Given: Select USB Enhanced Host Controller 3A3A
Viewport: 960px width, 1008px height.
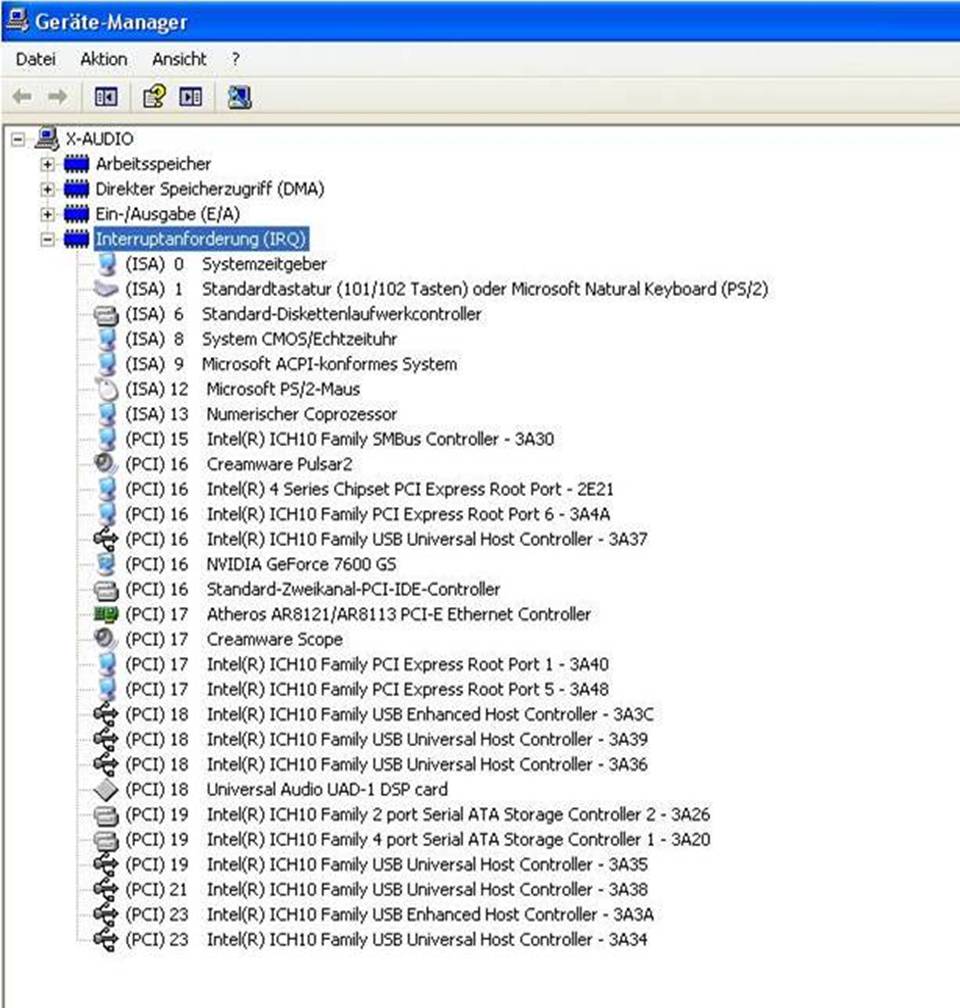Looking at the screenshot, I should click(x=389, y=914).
